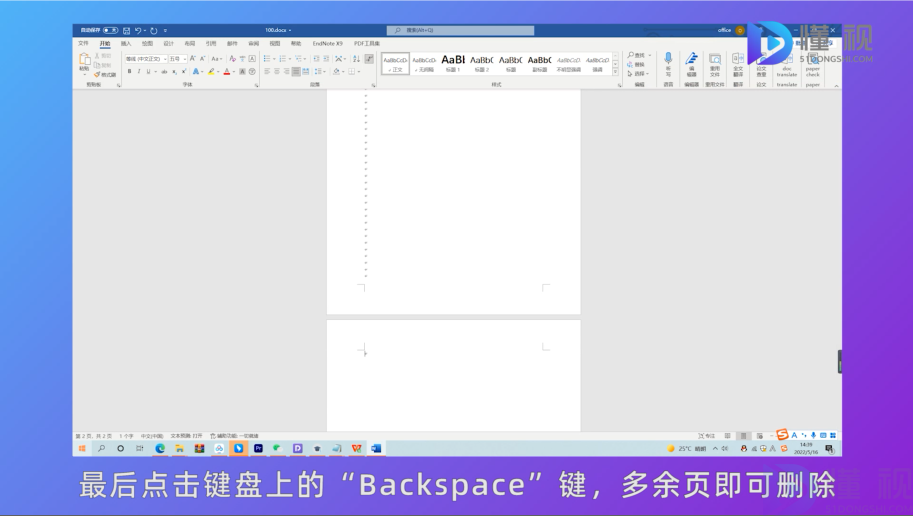Click the Clear Formatting icon
The image size is (913, 516).
232,59
